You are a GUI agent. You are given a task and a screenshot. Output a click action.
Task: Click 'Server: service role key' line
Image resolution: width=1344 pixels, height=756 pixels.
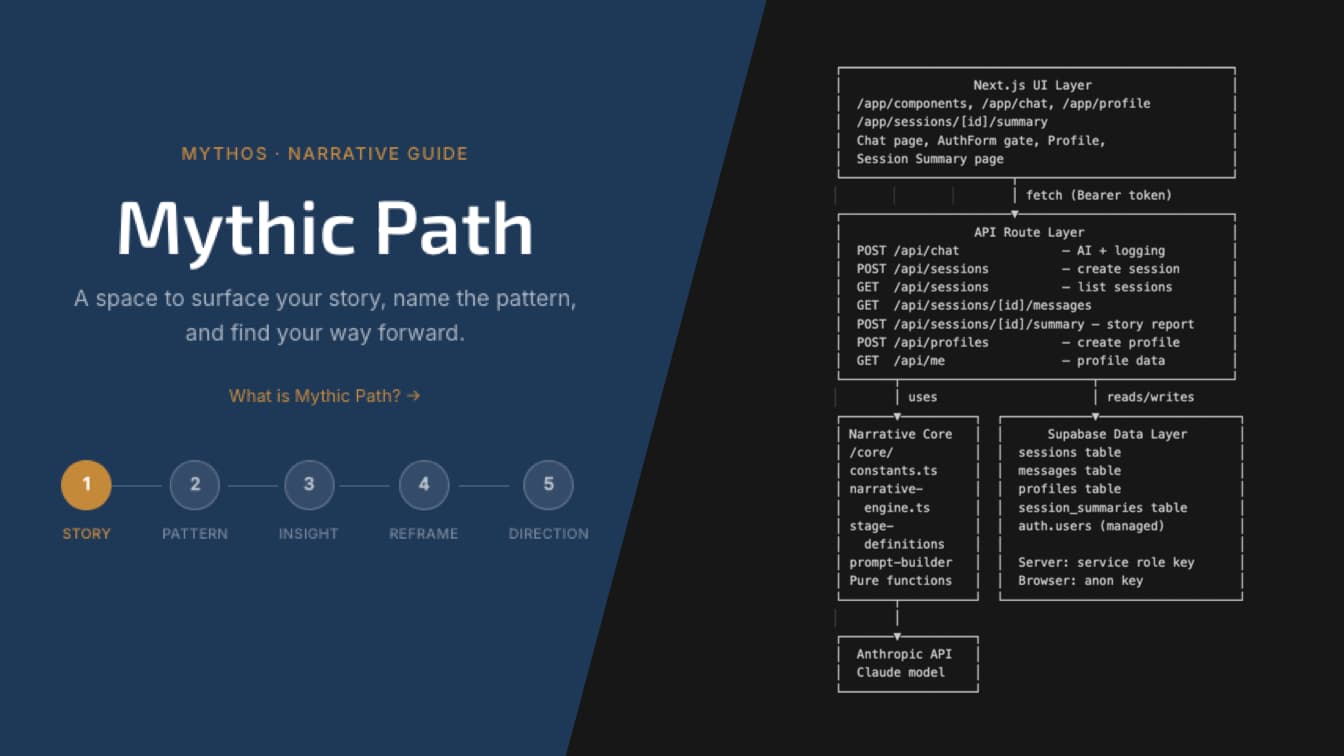(x=1106, y=562)
